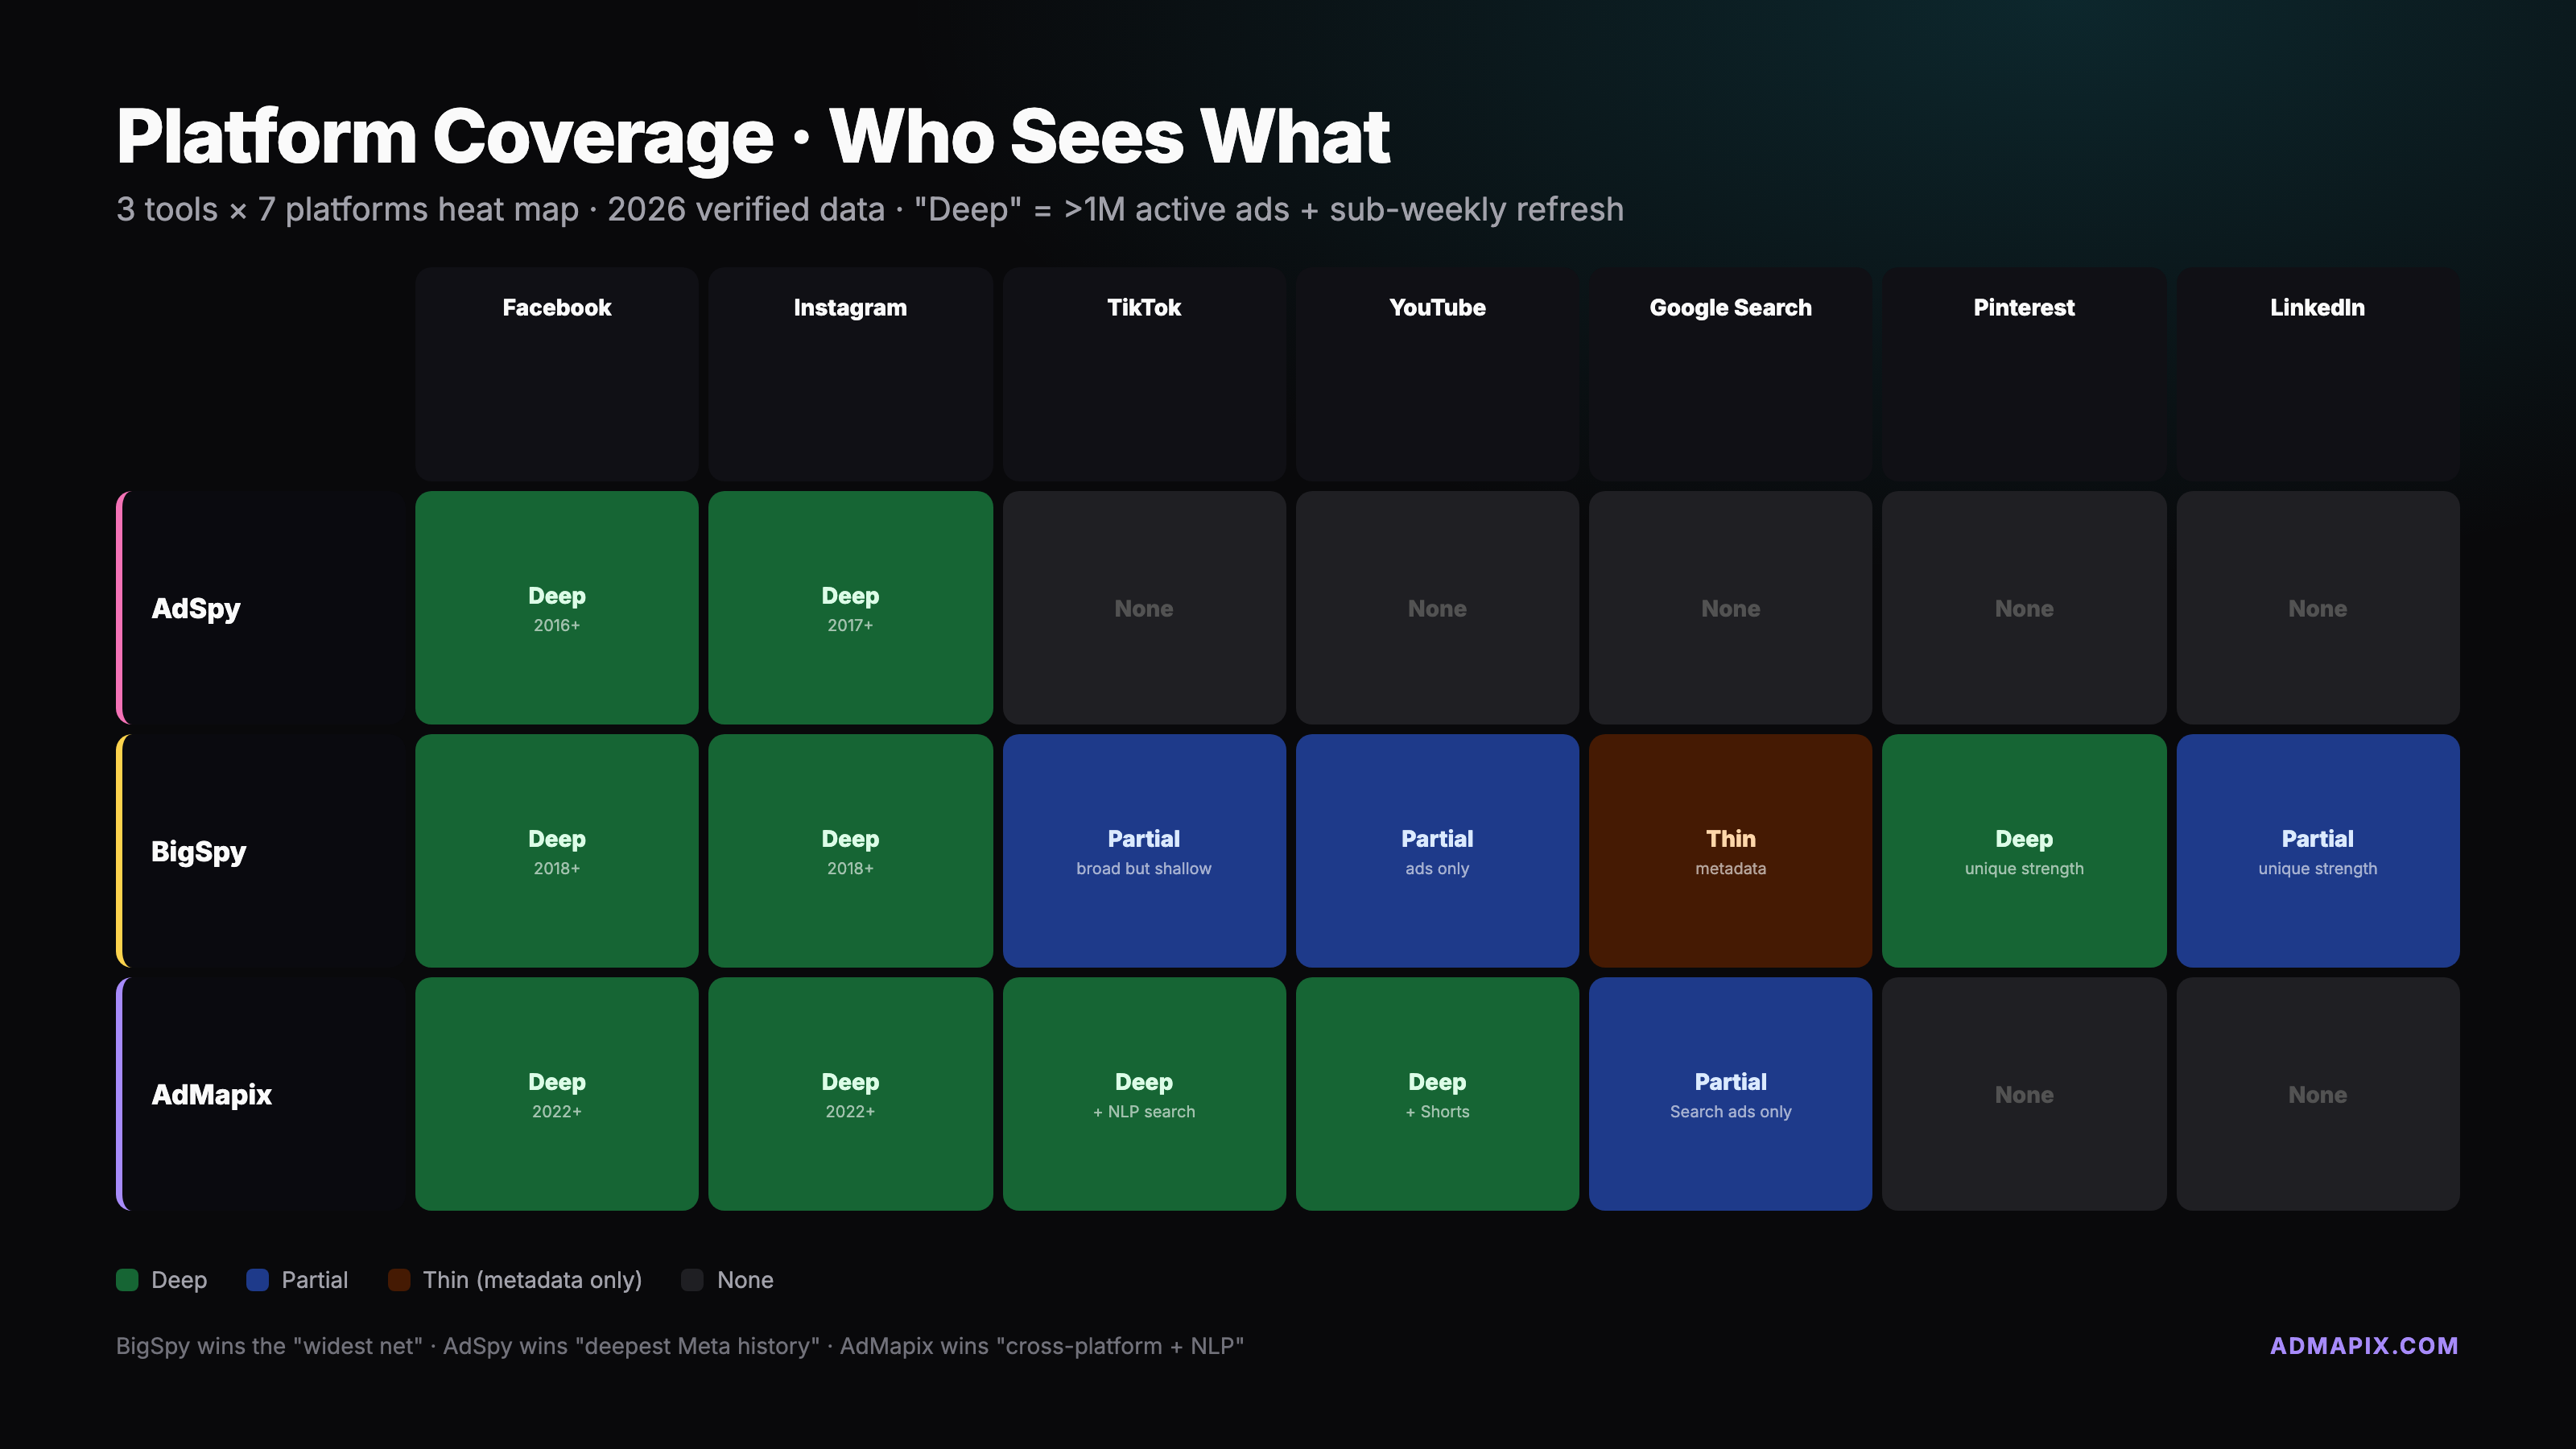Click the Platform Coverage title heading
2576x1449 pixels.
[752, 136]
